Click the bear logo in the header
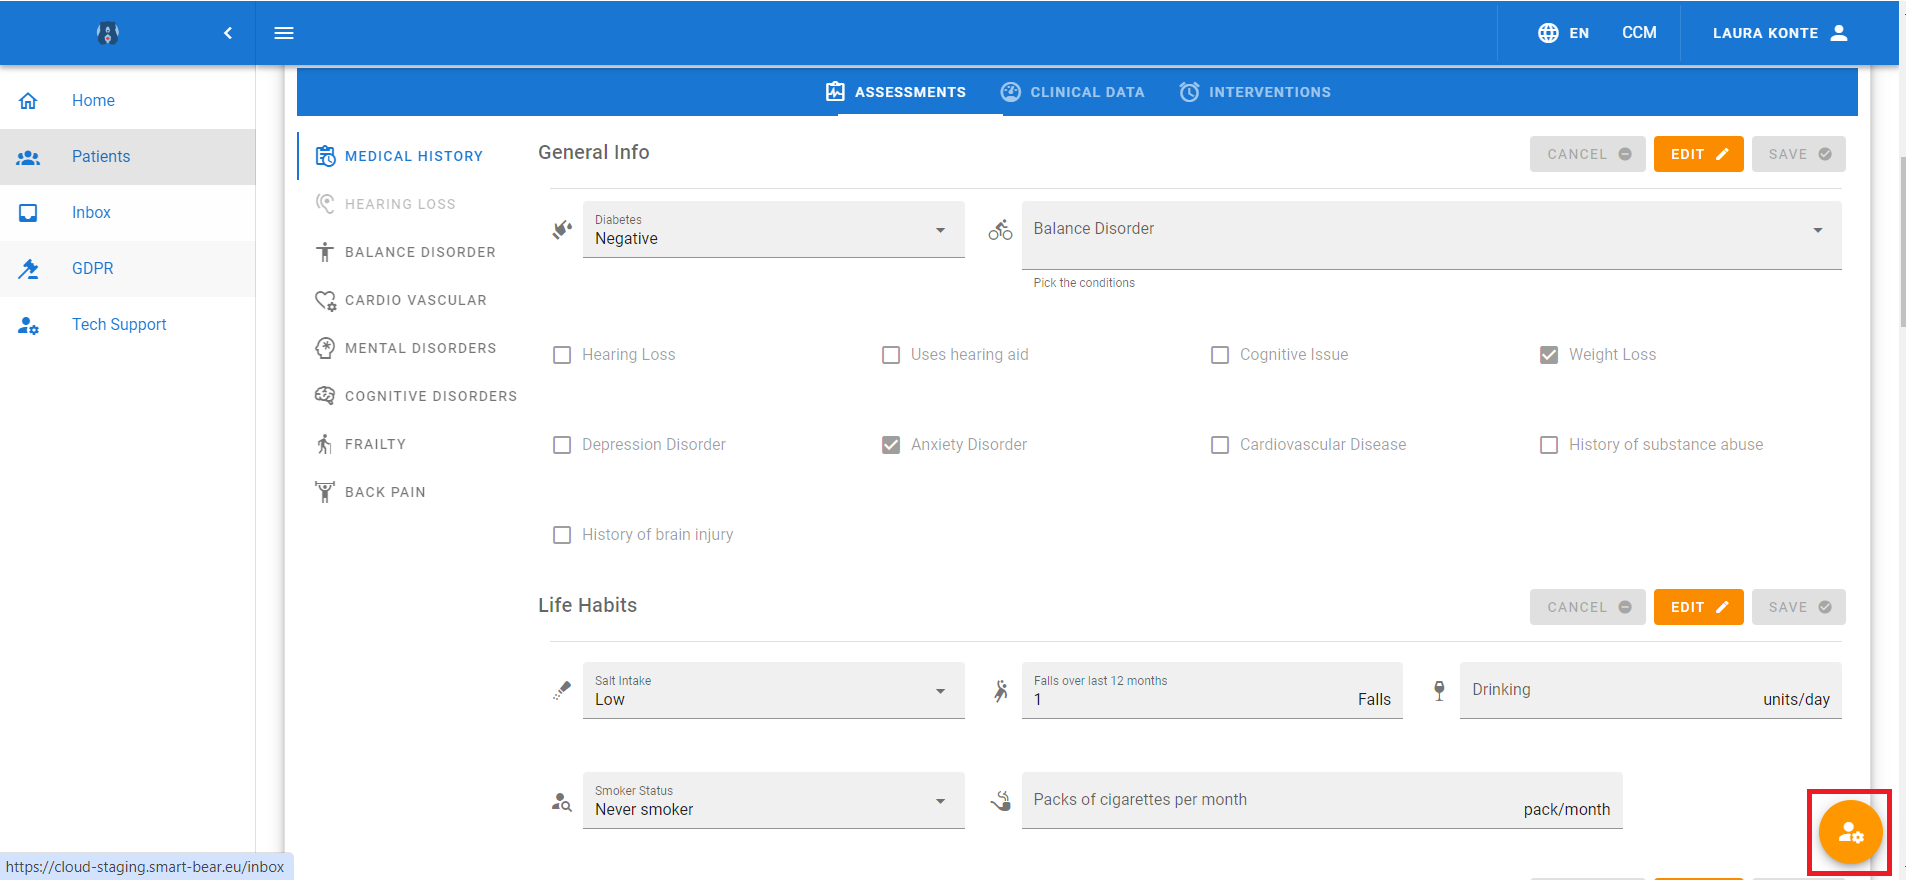 click(108, 33)
